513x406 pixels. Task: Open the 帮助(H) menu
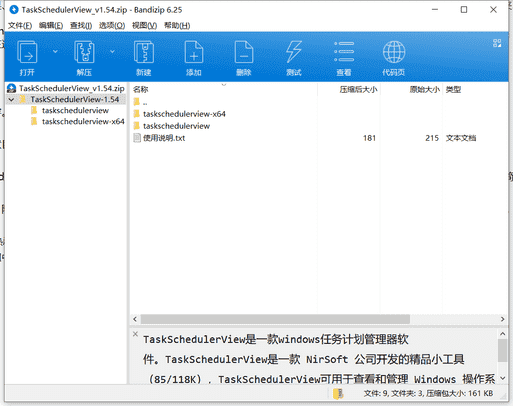coord(177,25)
